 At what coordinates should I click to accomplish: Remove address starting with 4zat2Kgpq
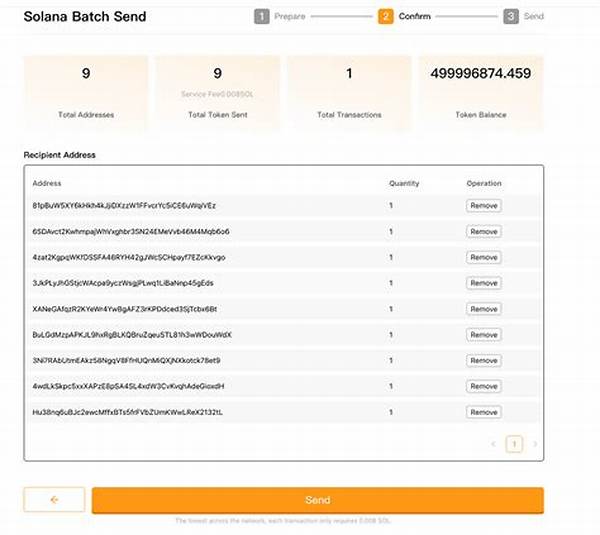click(484, 257)
